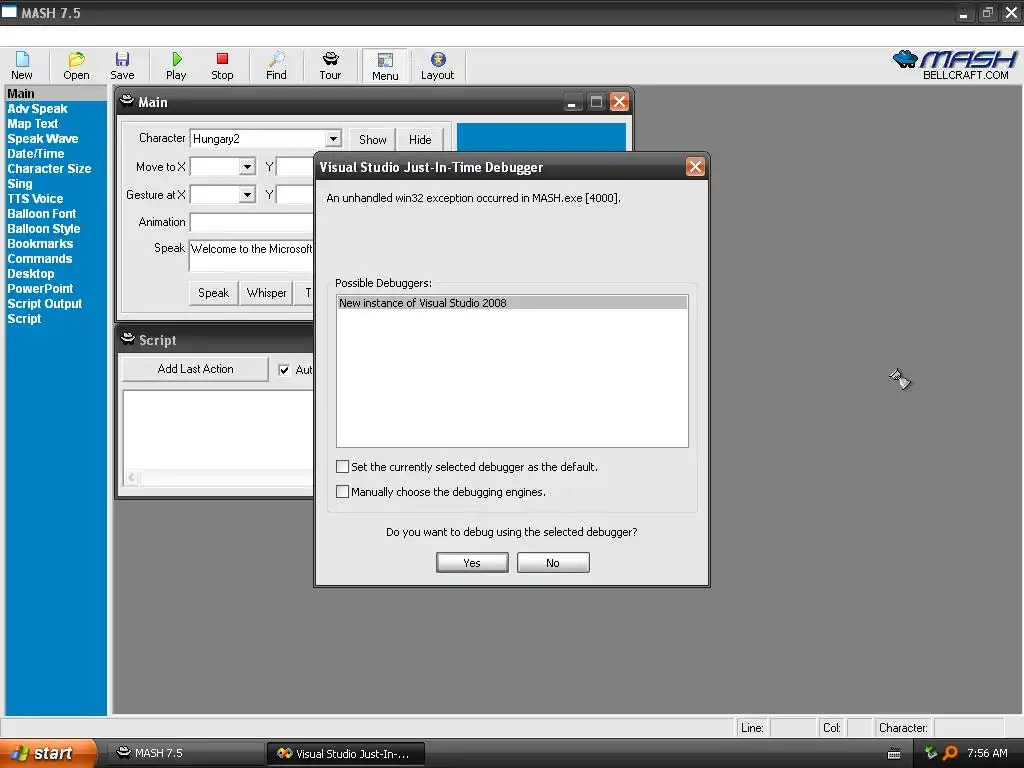Click the orange magnifier tray icon
Viewport: 1024px width, 768px height.
950,754
